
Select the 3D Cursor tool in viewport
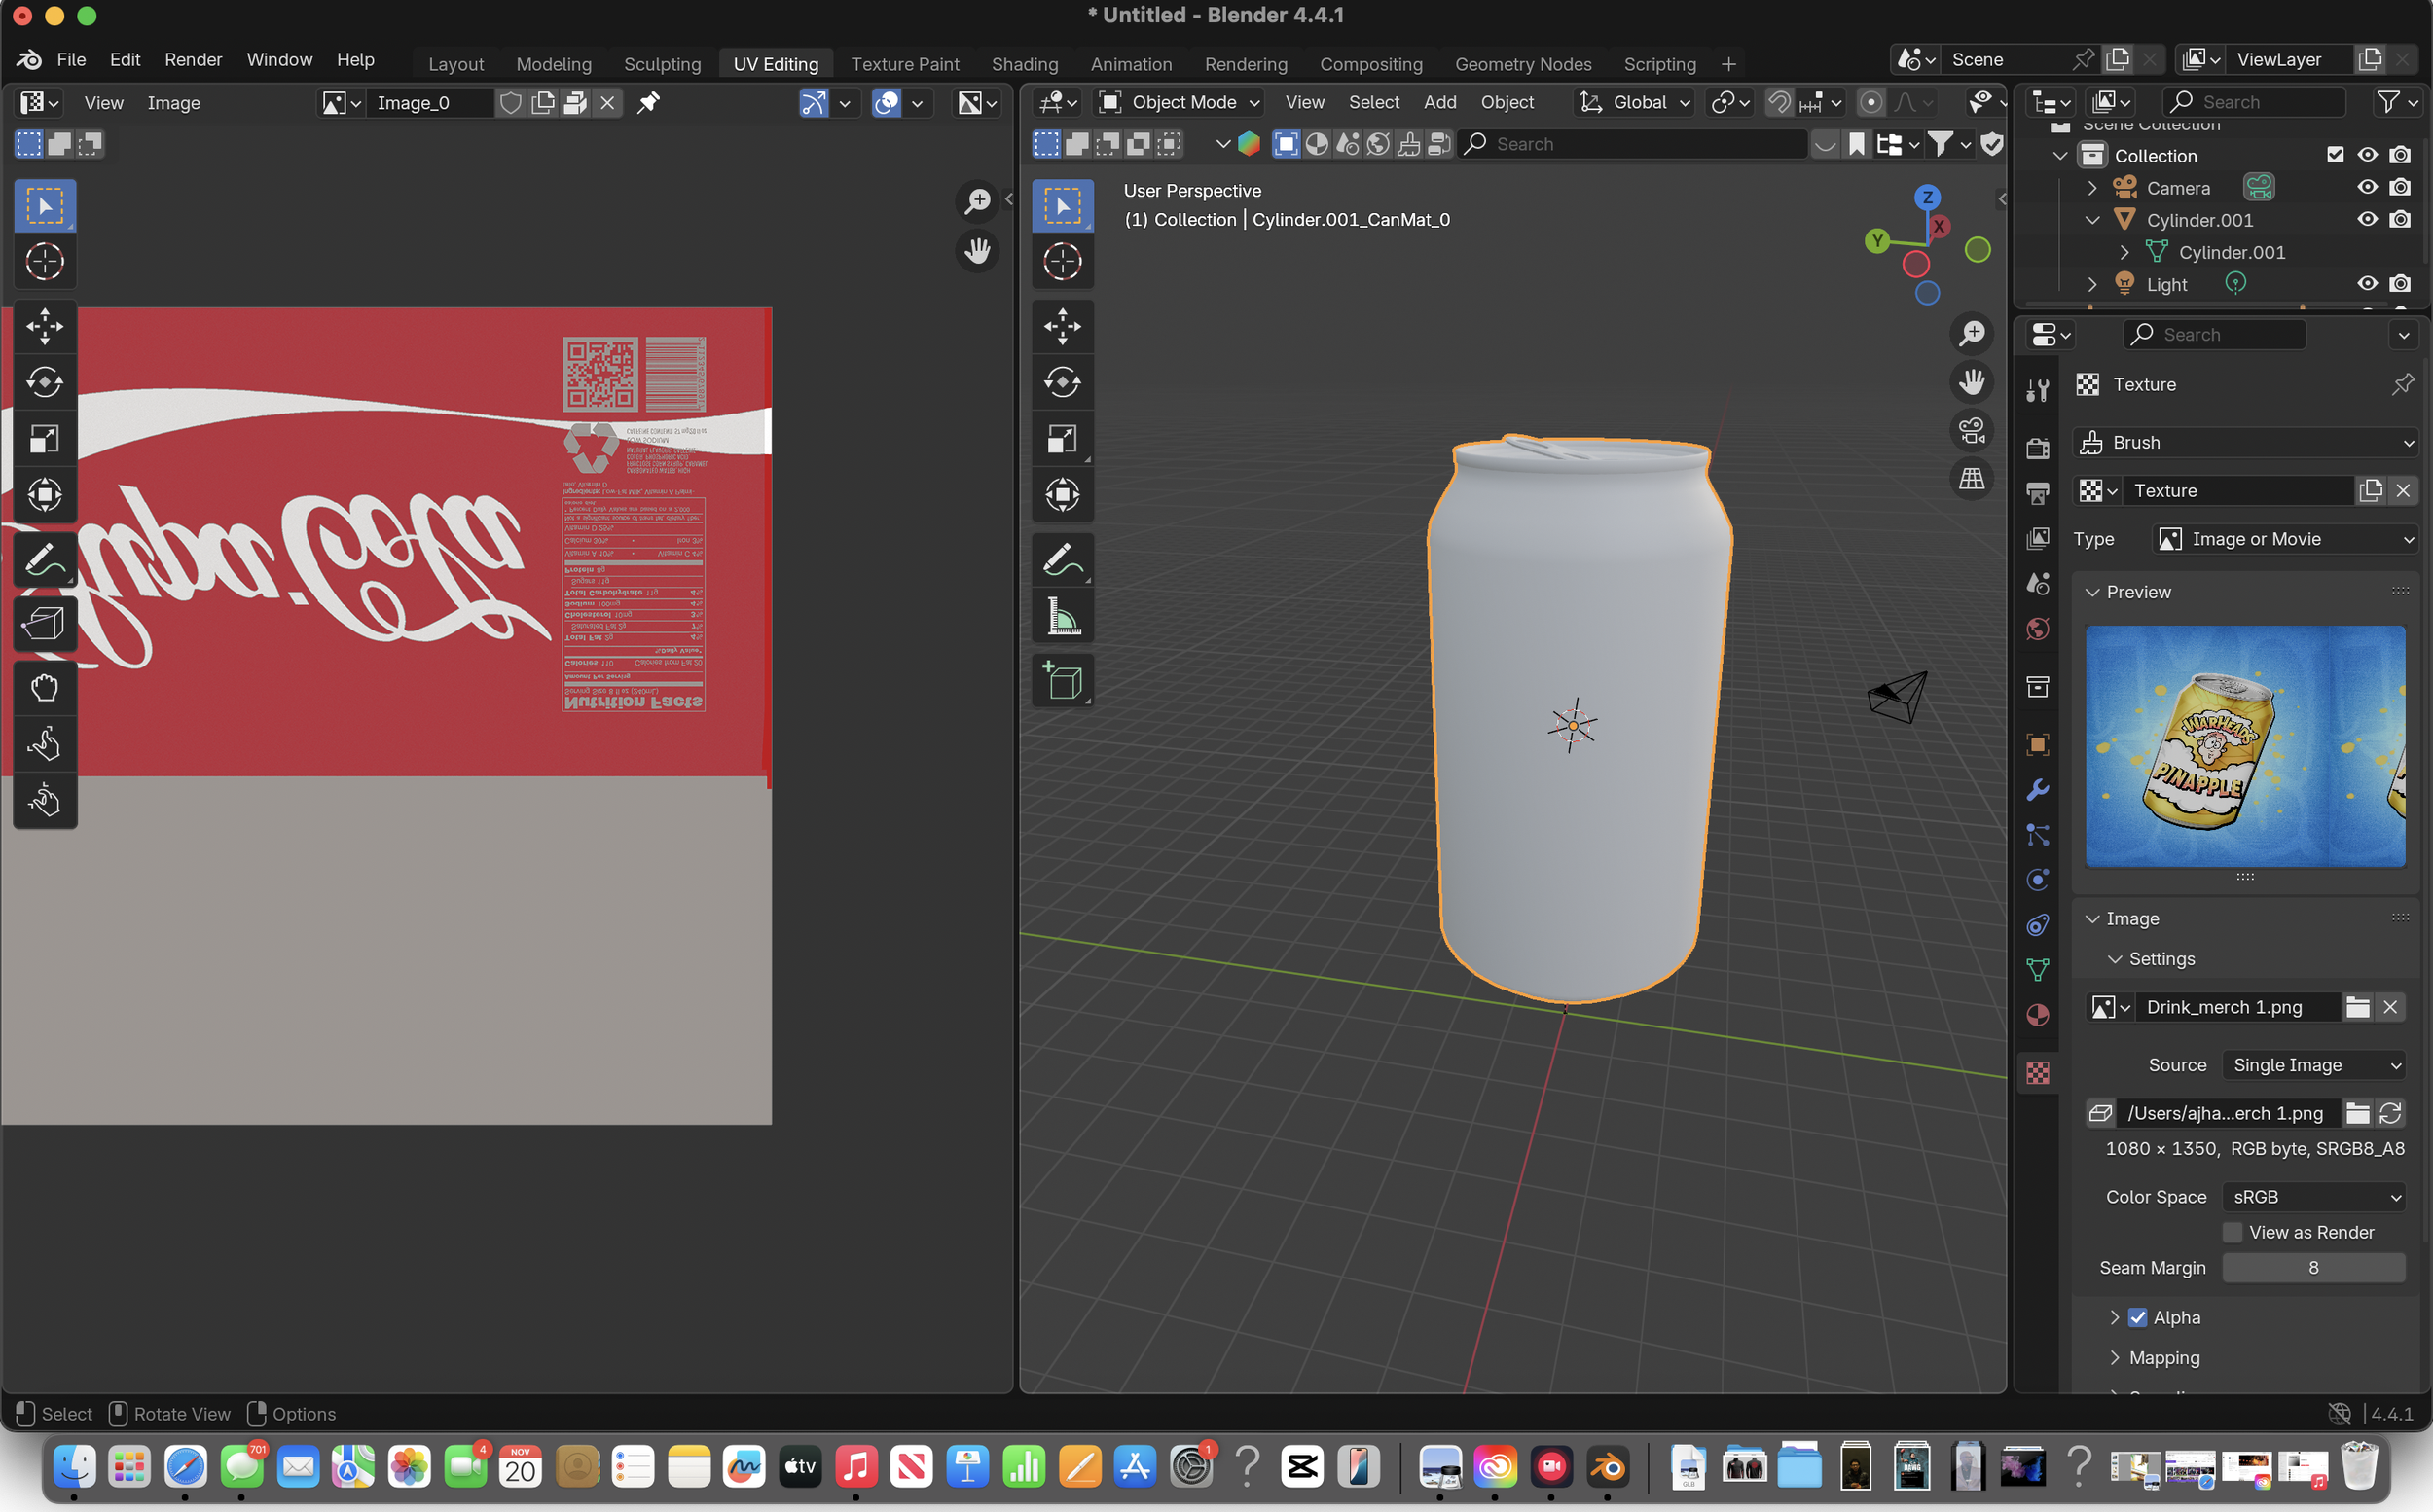(x=1062, y=262)
